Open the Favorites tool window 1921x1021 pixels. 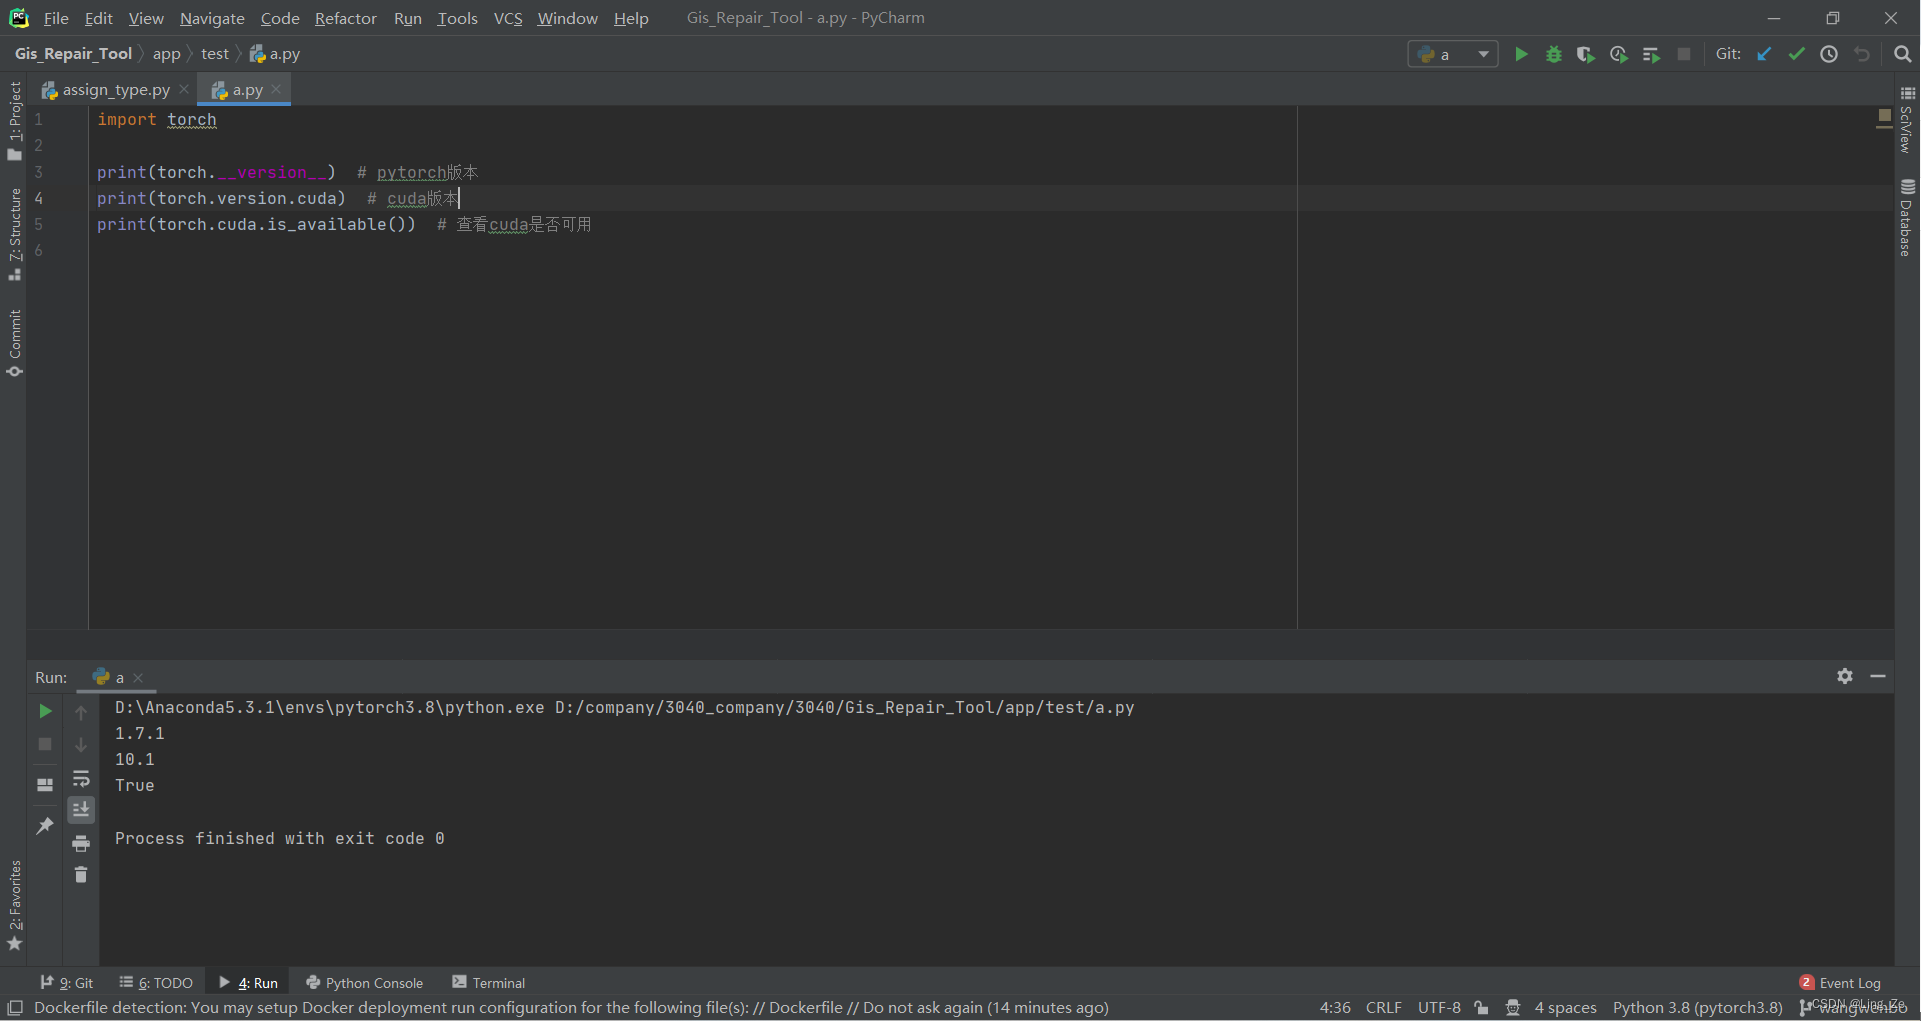point(14,905)
